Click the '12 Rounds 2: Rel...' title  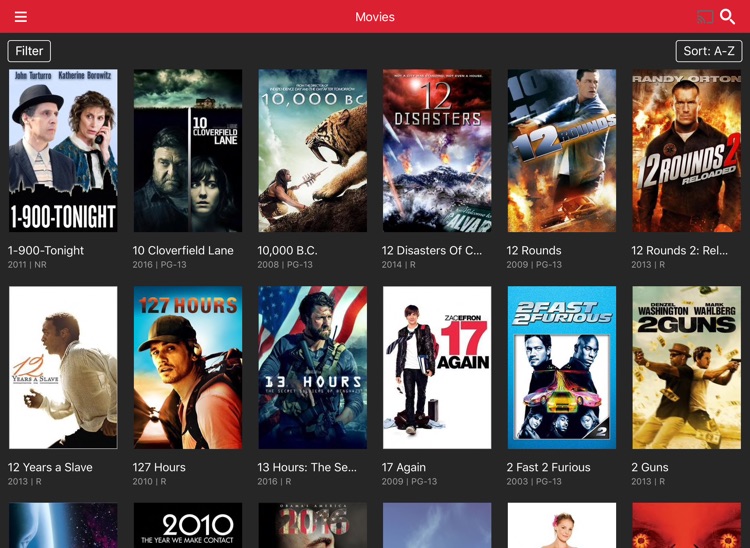[x=679, y=251]
